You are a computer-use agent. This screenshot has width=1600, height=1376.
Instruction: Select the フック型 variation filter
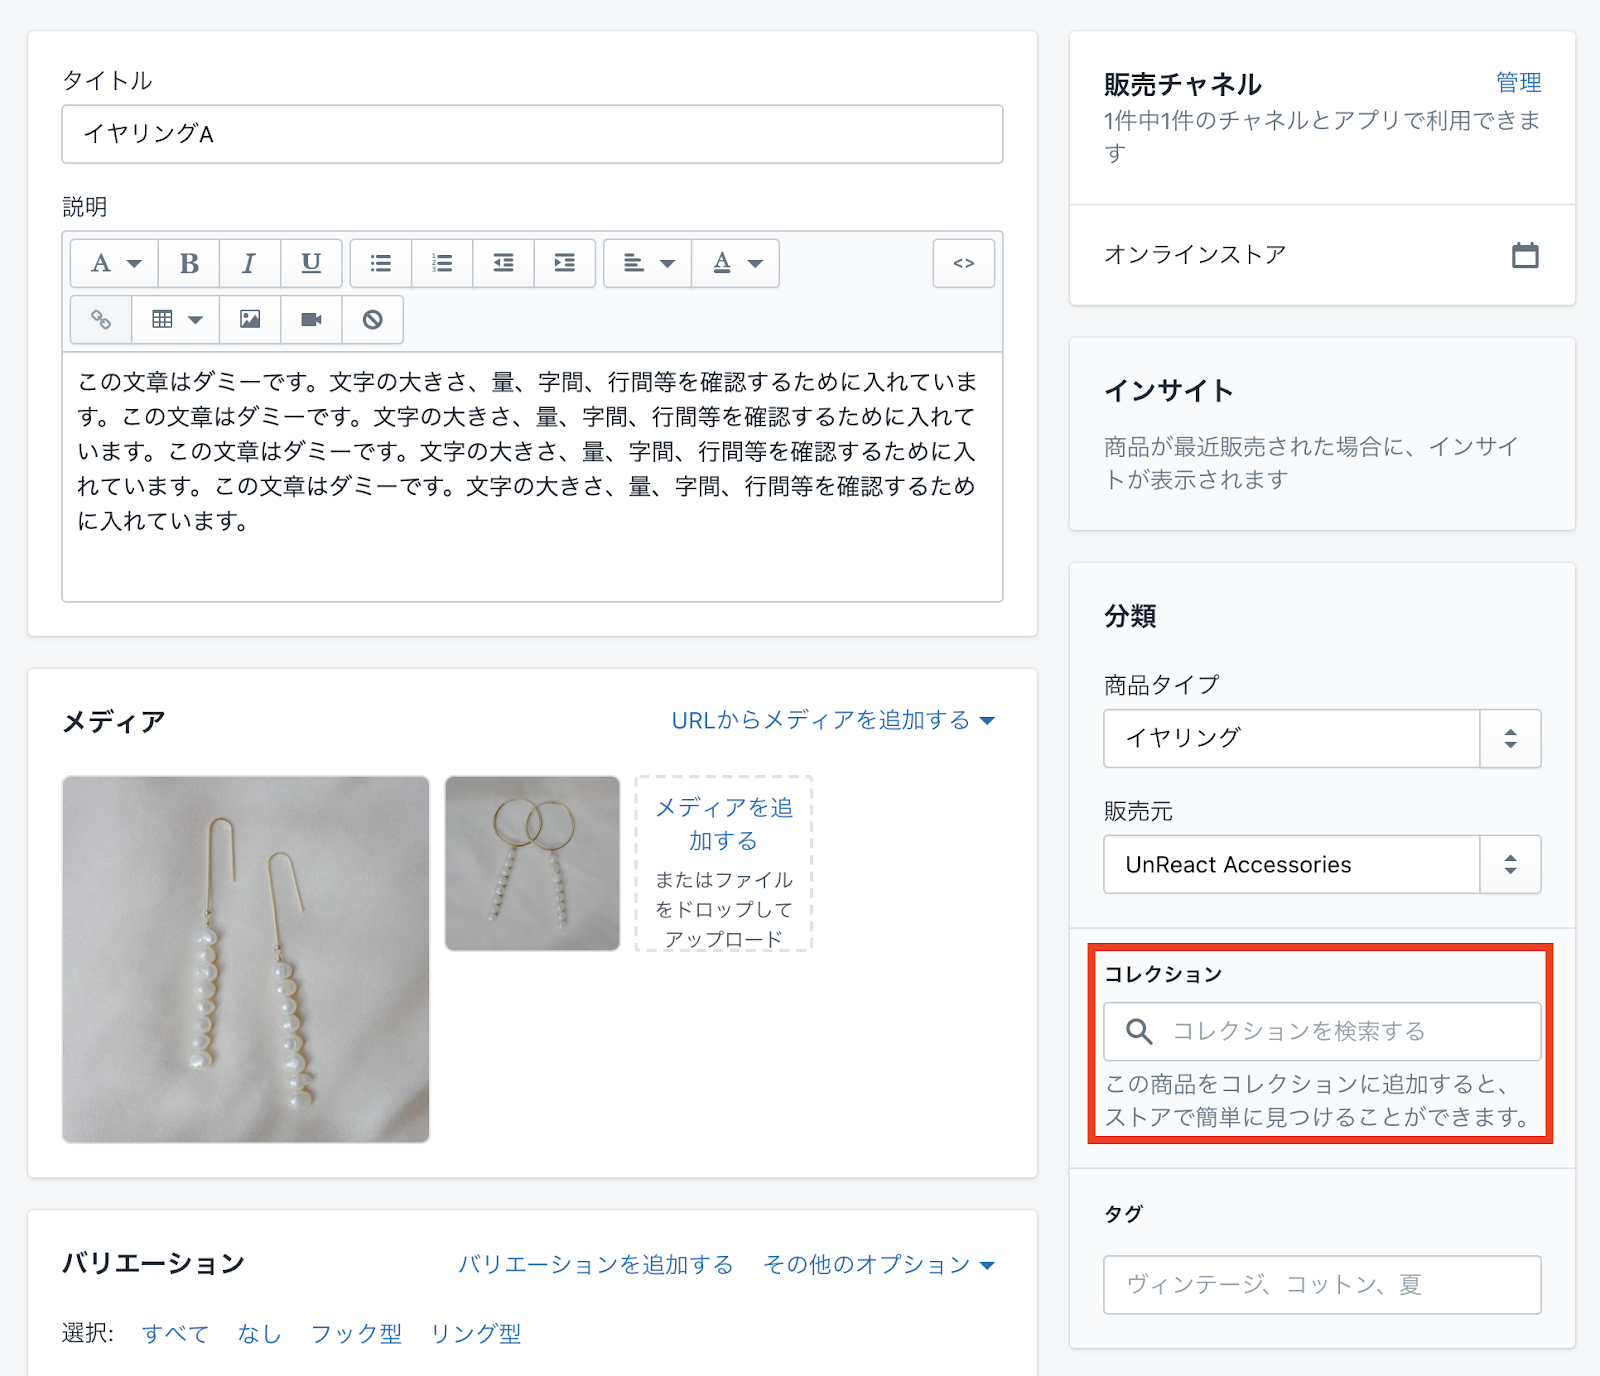(356, 1334)
